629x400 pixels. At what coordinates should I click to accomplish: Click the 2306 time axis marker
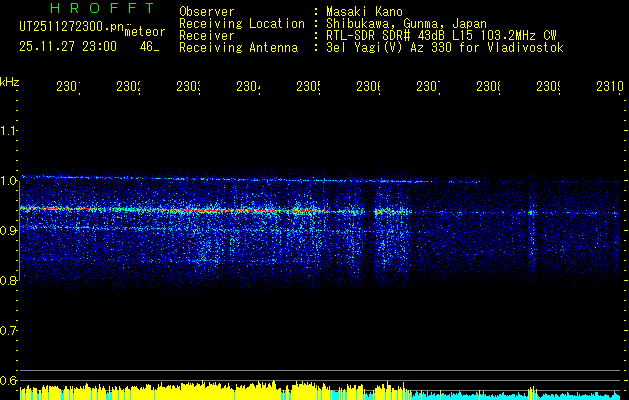click(369, 87)
